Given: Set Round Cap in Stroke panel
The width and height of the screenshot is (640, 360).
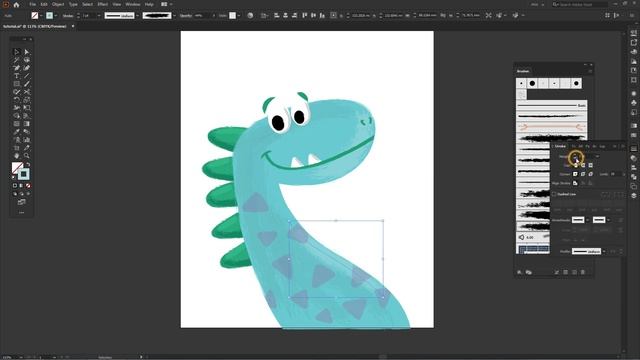Looking at the screenshot, I should coord(583,165).
